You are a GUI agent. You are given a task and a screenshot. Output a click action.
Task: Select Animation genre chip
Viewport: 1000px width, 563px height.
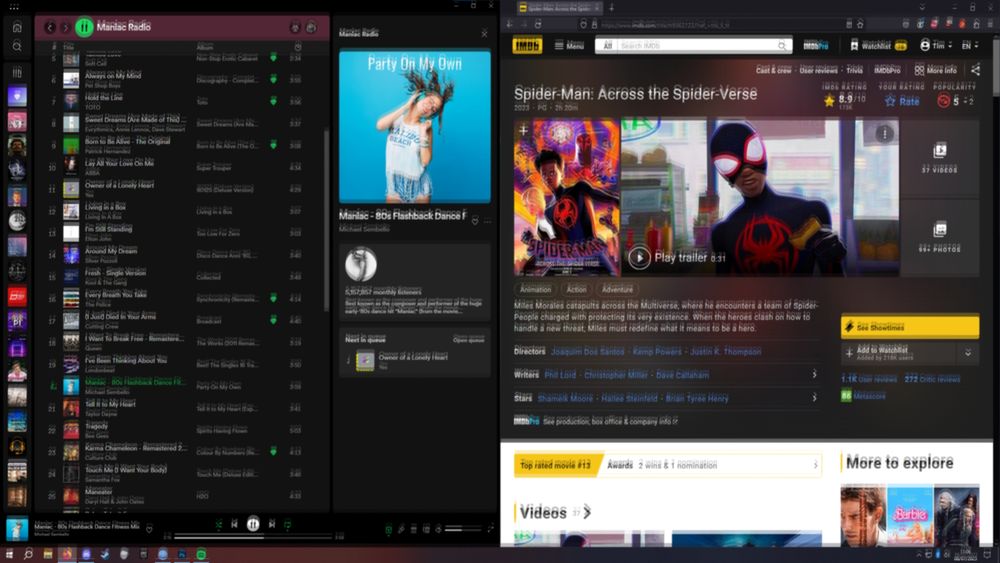point(536,289)
